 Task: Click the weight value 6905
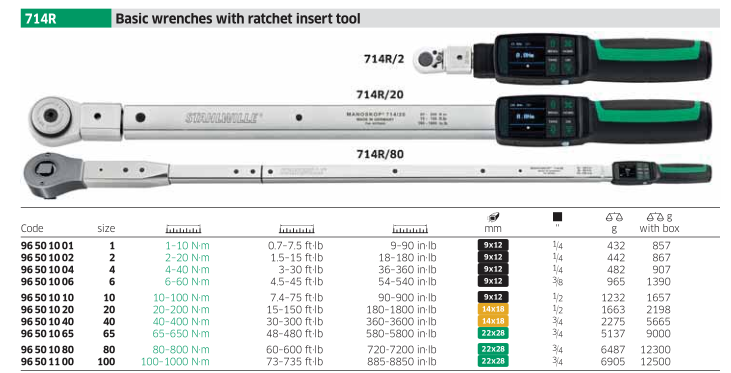613,362
